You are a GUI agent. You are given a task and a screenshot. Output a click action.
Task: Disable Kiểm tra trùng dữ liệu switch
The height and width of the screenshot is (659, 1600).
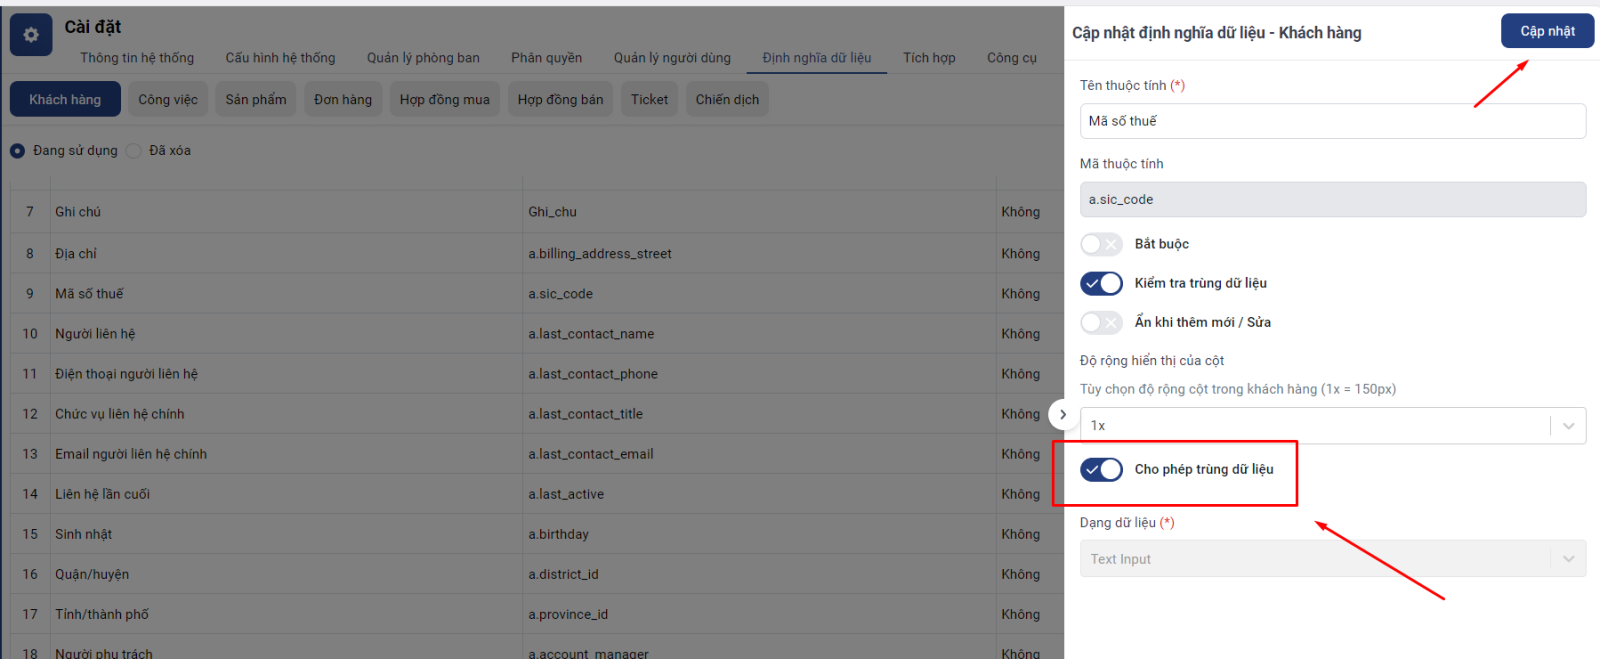(x=1101, y=284)
